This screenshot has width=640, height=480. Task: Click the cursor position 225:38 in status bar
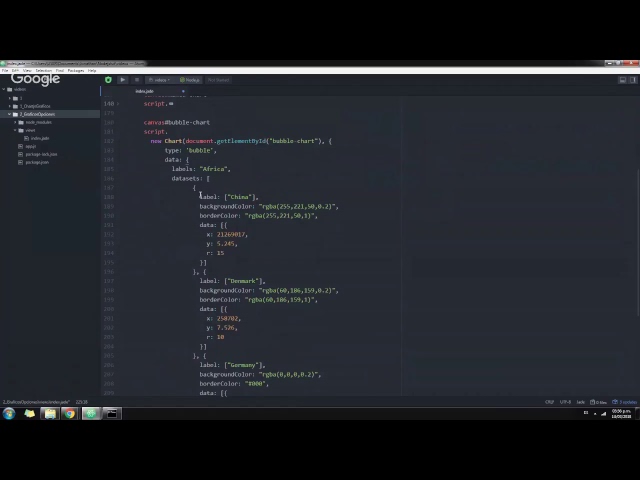[82, 402]
